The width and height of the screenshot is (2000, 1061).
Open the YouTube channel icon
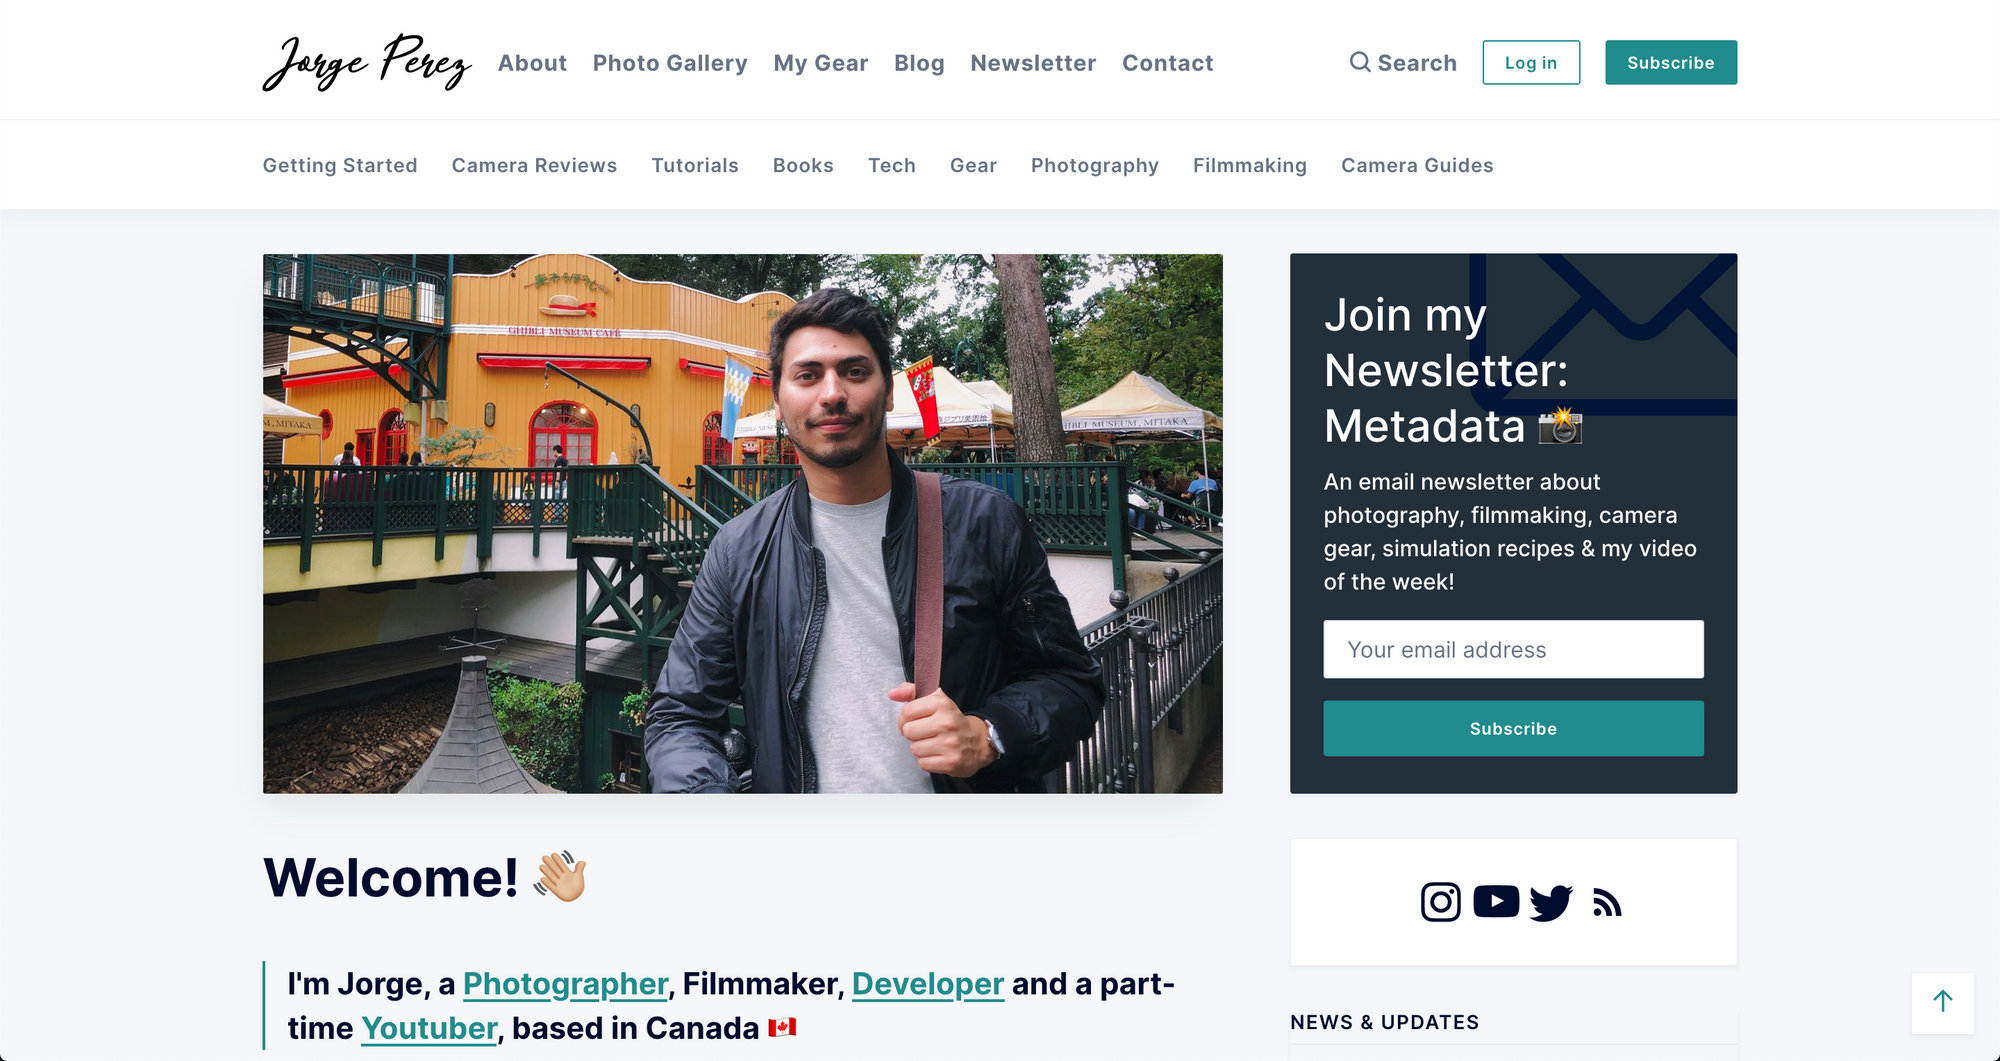pos(1496,901)
